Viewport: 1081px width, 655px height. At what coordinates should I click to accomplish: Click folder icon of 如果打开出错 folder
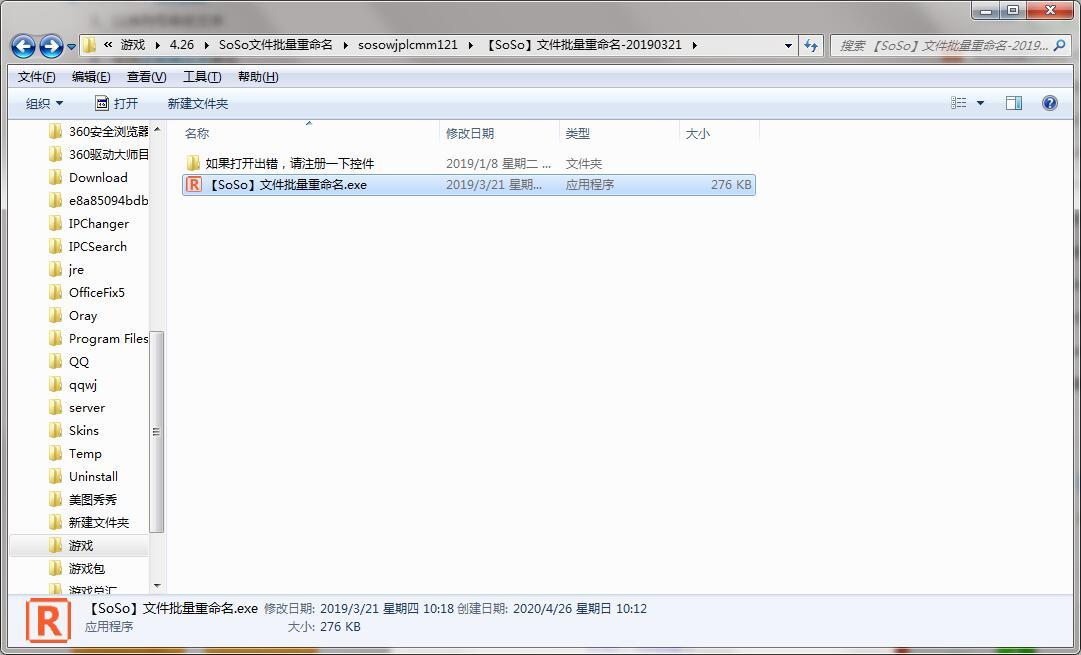click(193, 163)
